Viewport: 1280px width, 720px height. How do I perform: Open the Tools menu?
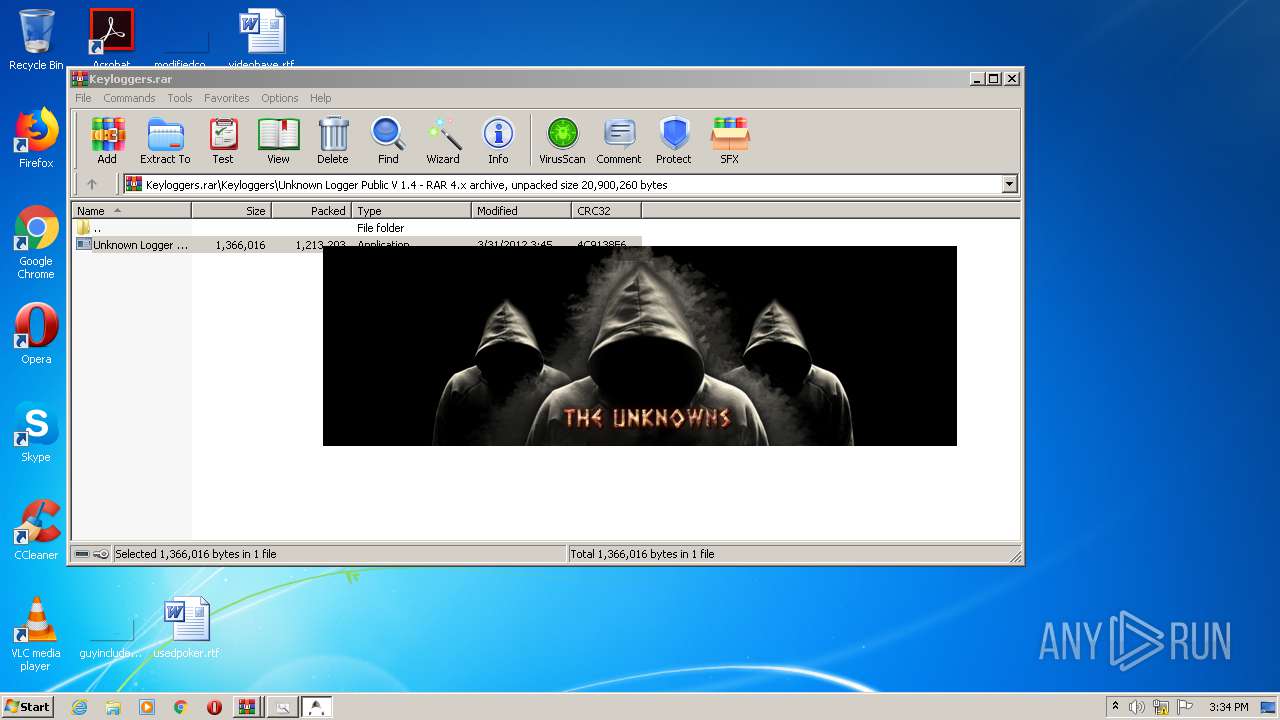(180, 98)
